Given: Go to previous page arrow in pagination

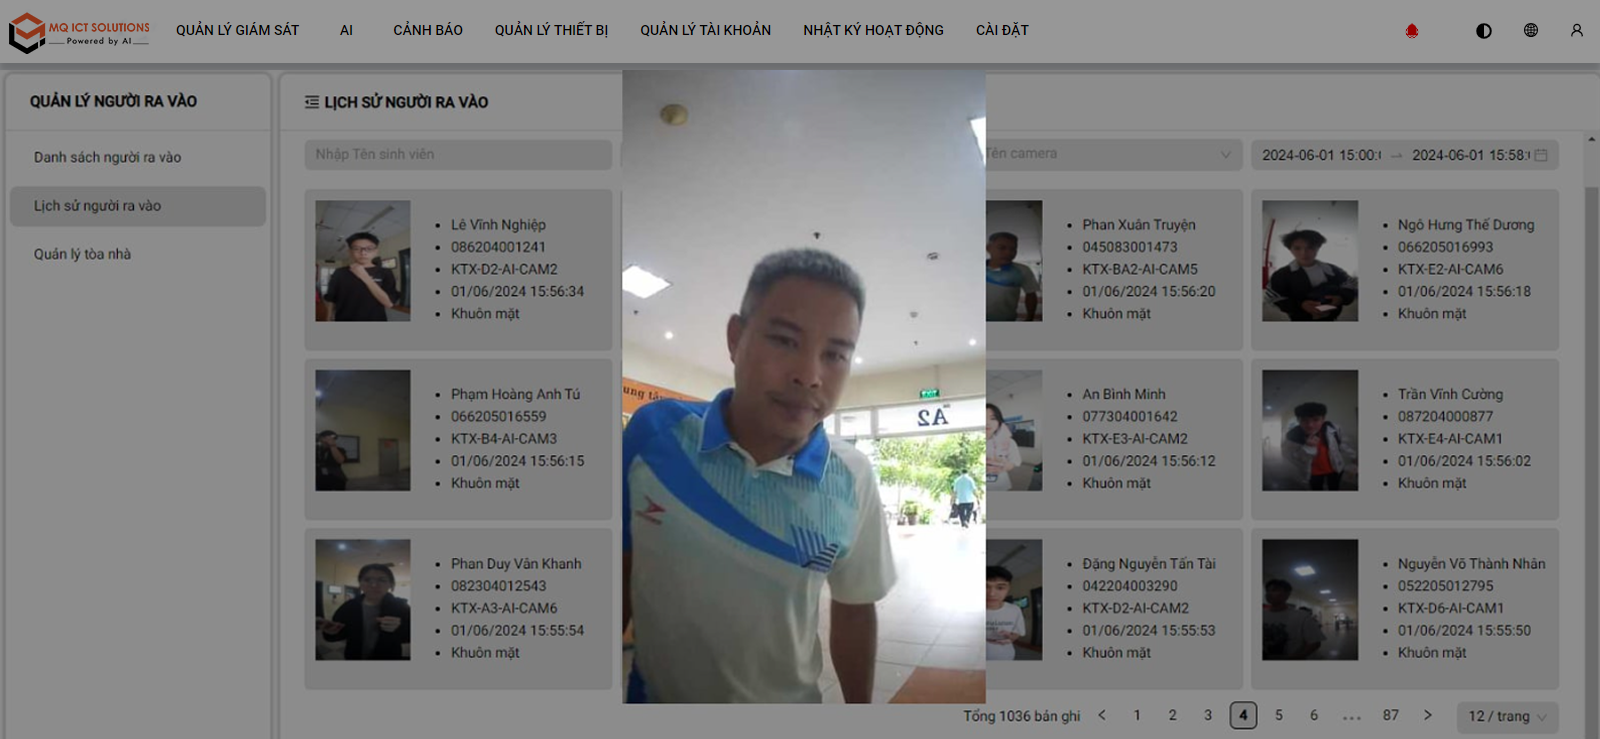Looking at the screenshot, I should coord(1102,715).
